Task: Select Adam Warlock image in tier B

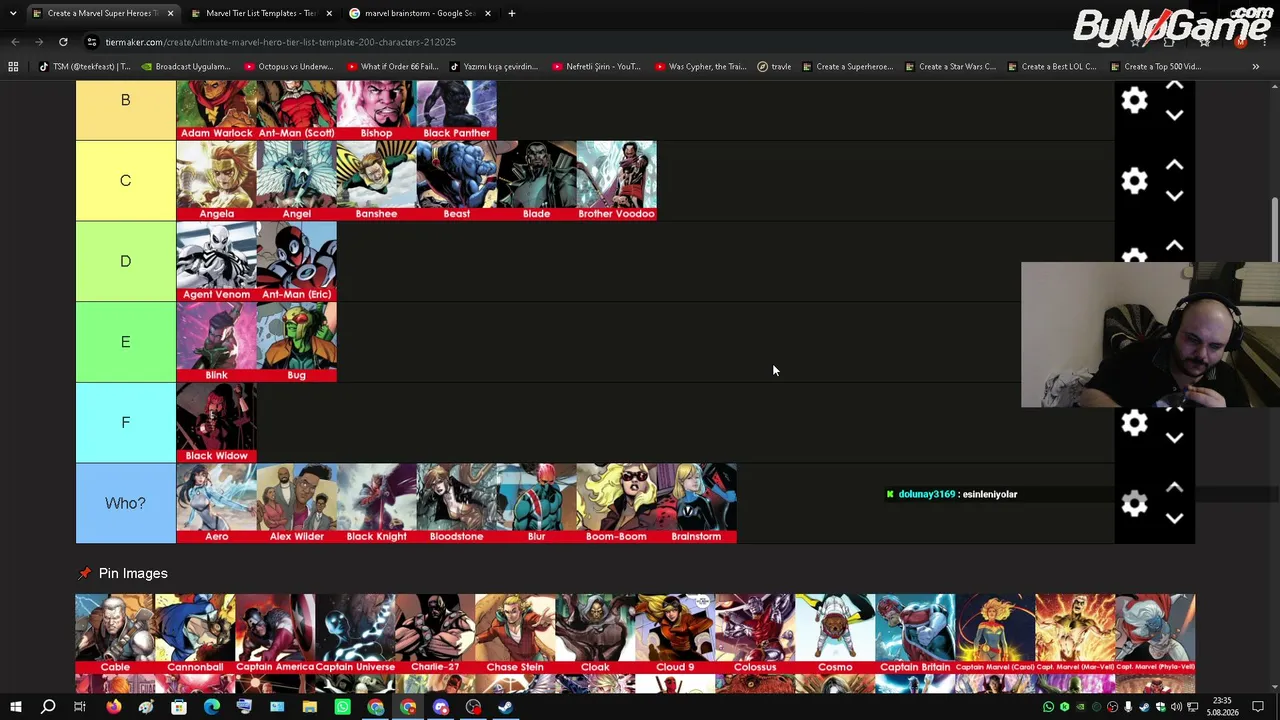Action: (x=216, y=110)
